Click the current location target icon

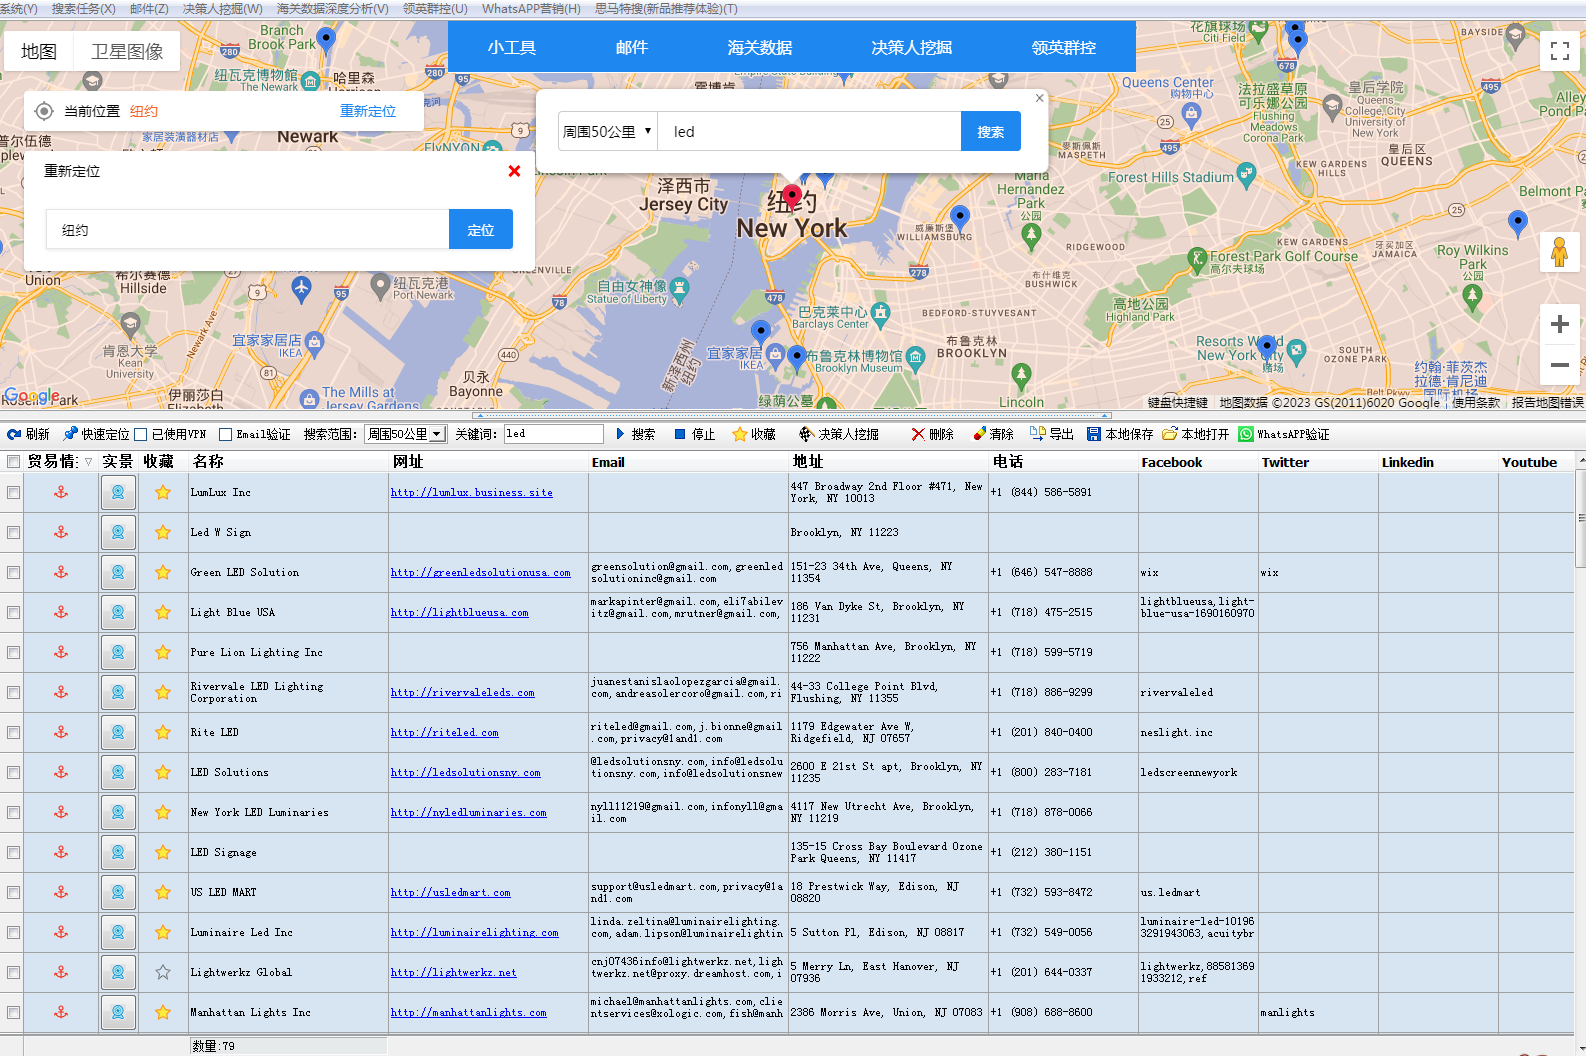point(44,111)
